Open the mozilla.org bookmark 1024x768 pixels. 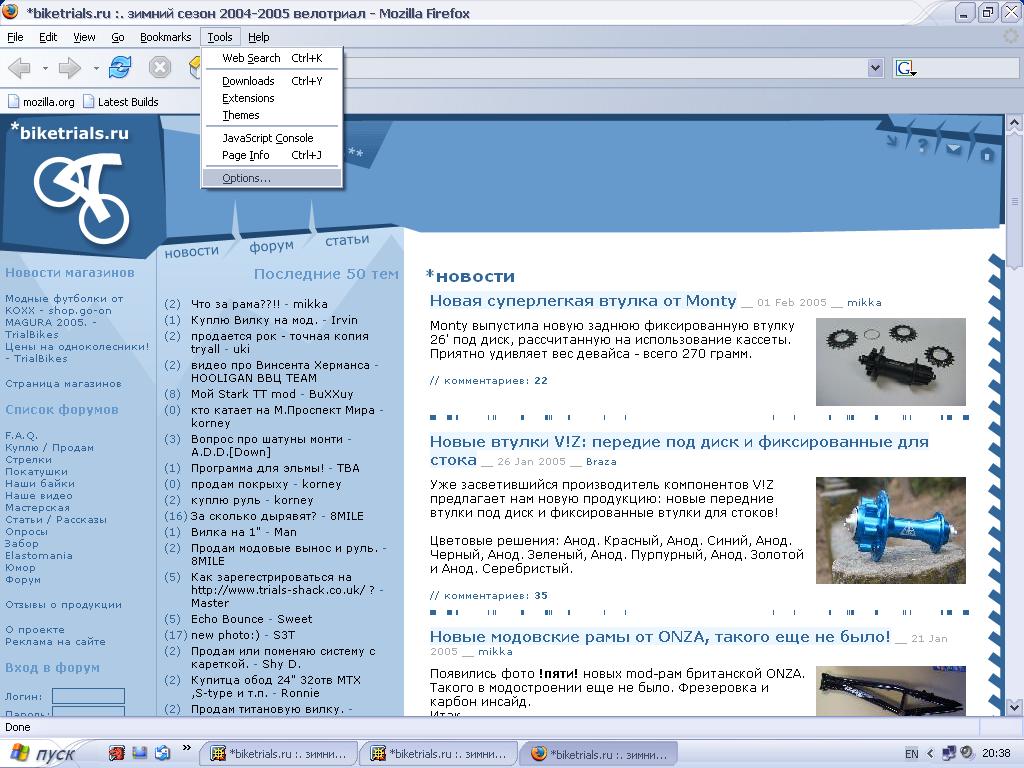(41, 101)
